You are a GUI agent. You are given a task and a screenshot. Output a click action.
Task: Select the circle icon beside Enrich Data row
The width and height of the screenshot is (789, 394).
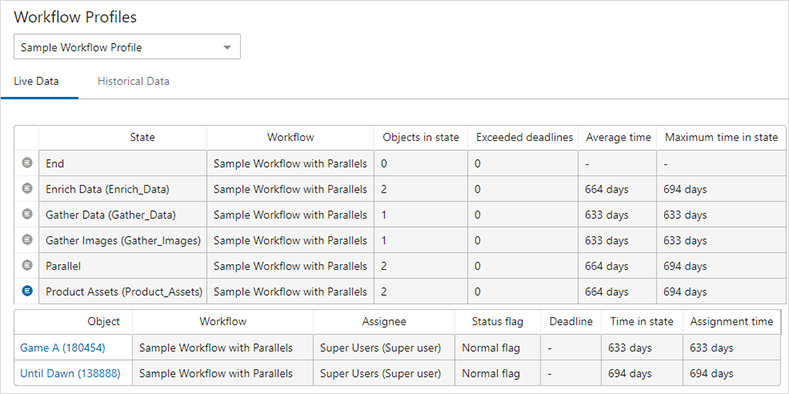pyautogui.click(x=27, y=188)
